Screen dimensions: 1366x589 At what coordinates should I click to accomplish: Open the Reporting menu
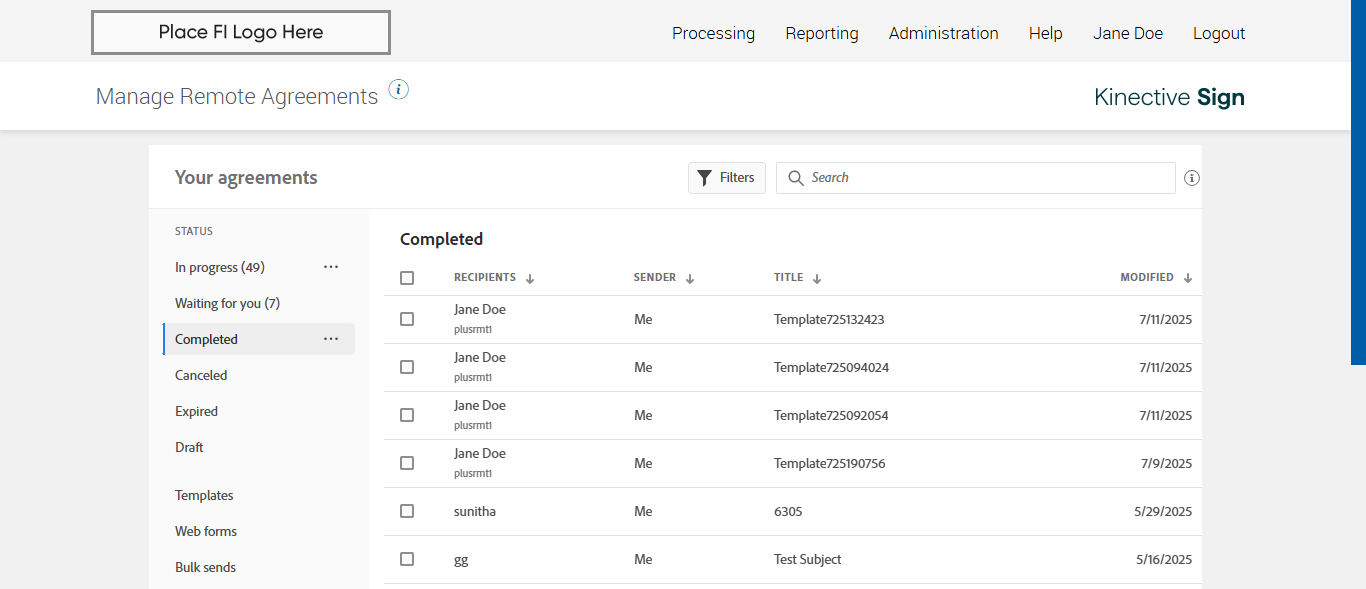[822, 33]
